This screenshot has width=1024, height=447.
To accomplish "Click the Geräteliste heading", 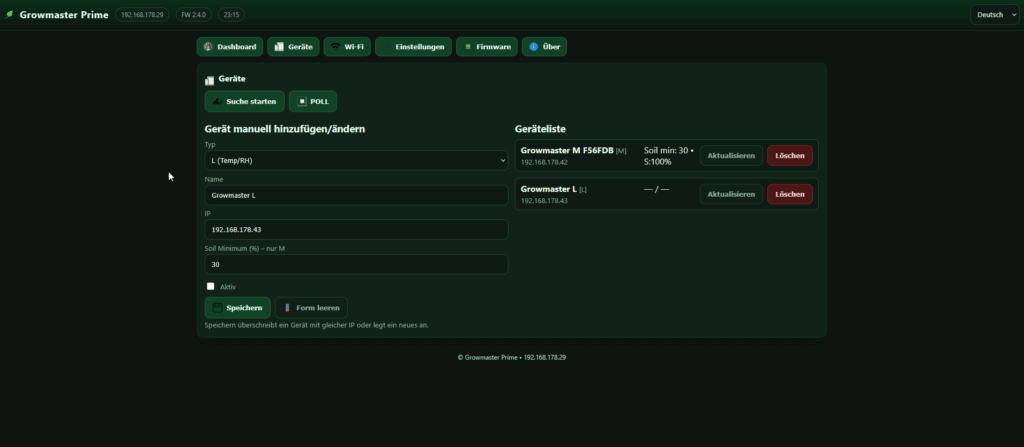I will [540, 129].
